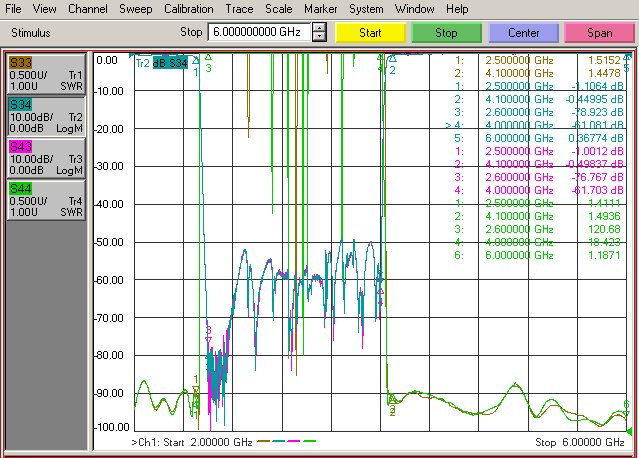Open the Marker menu
The height and width of the screenshot is (458, 639).
[320, 9]
